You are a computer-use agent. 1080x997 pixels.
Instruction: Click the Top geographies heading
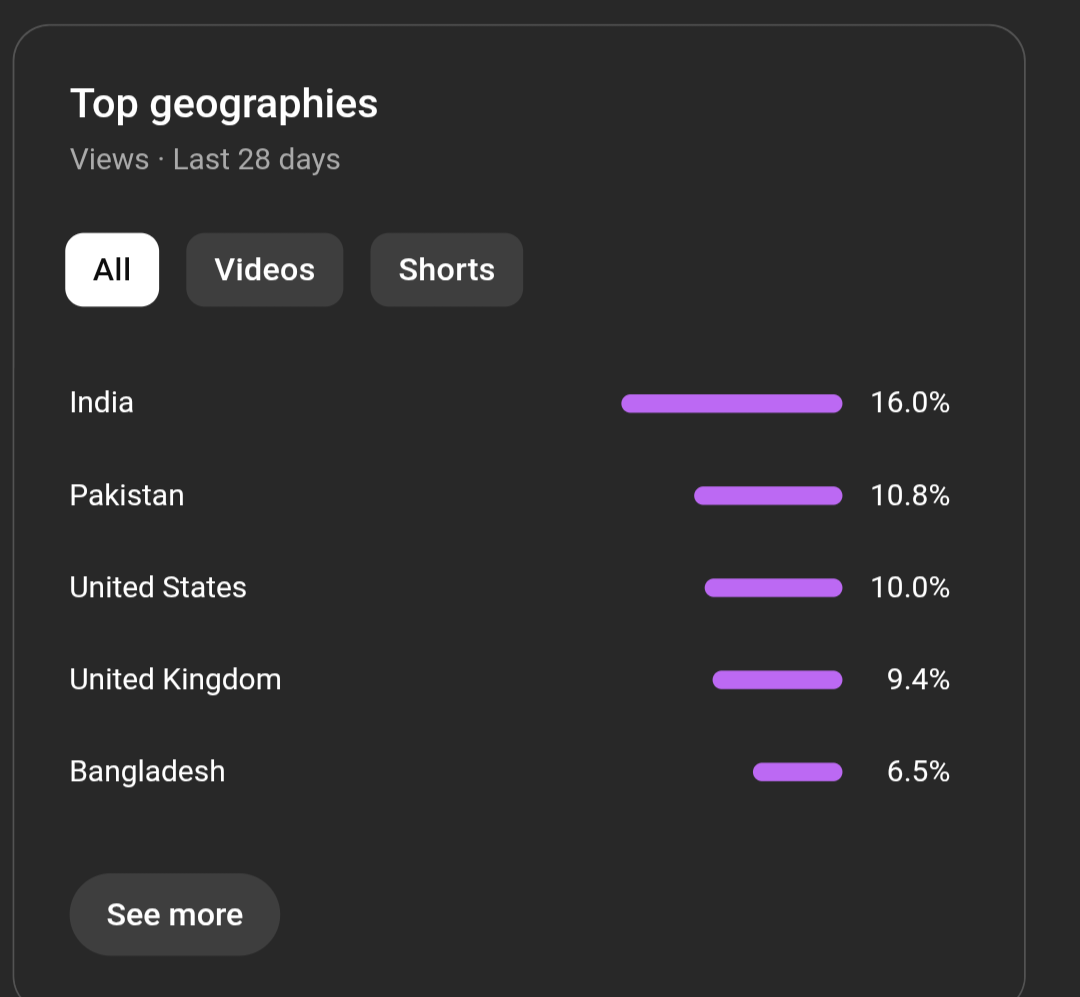(224, 104)
